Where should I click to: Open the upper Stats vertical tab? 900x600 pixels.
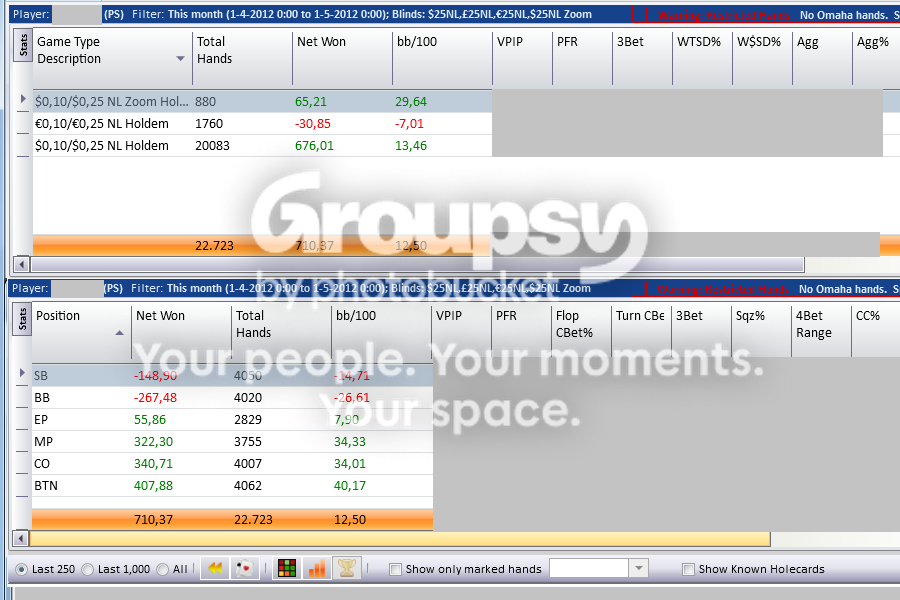(x=23, y=46)
